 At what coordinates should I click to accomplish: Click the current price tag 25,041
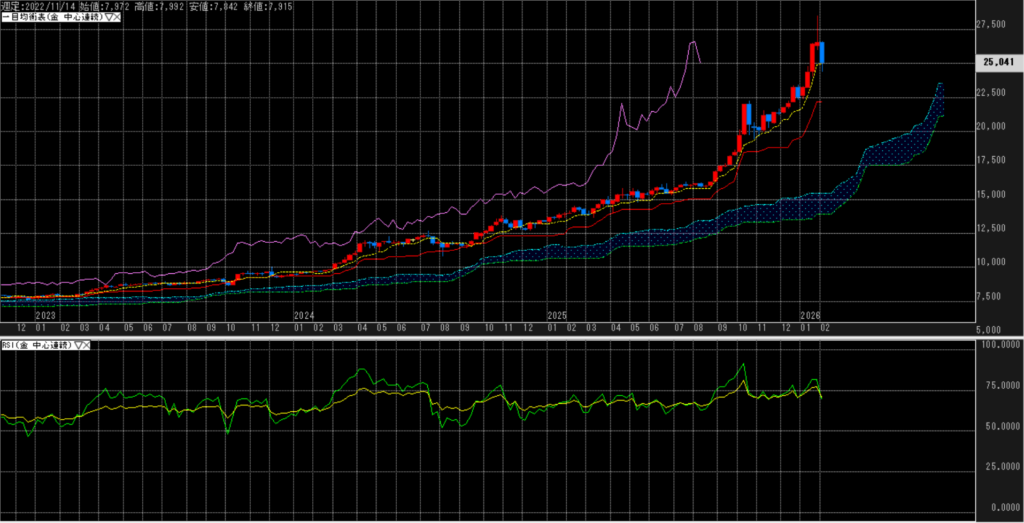point(999,62)
